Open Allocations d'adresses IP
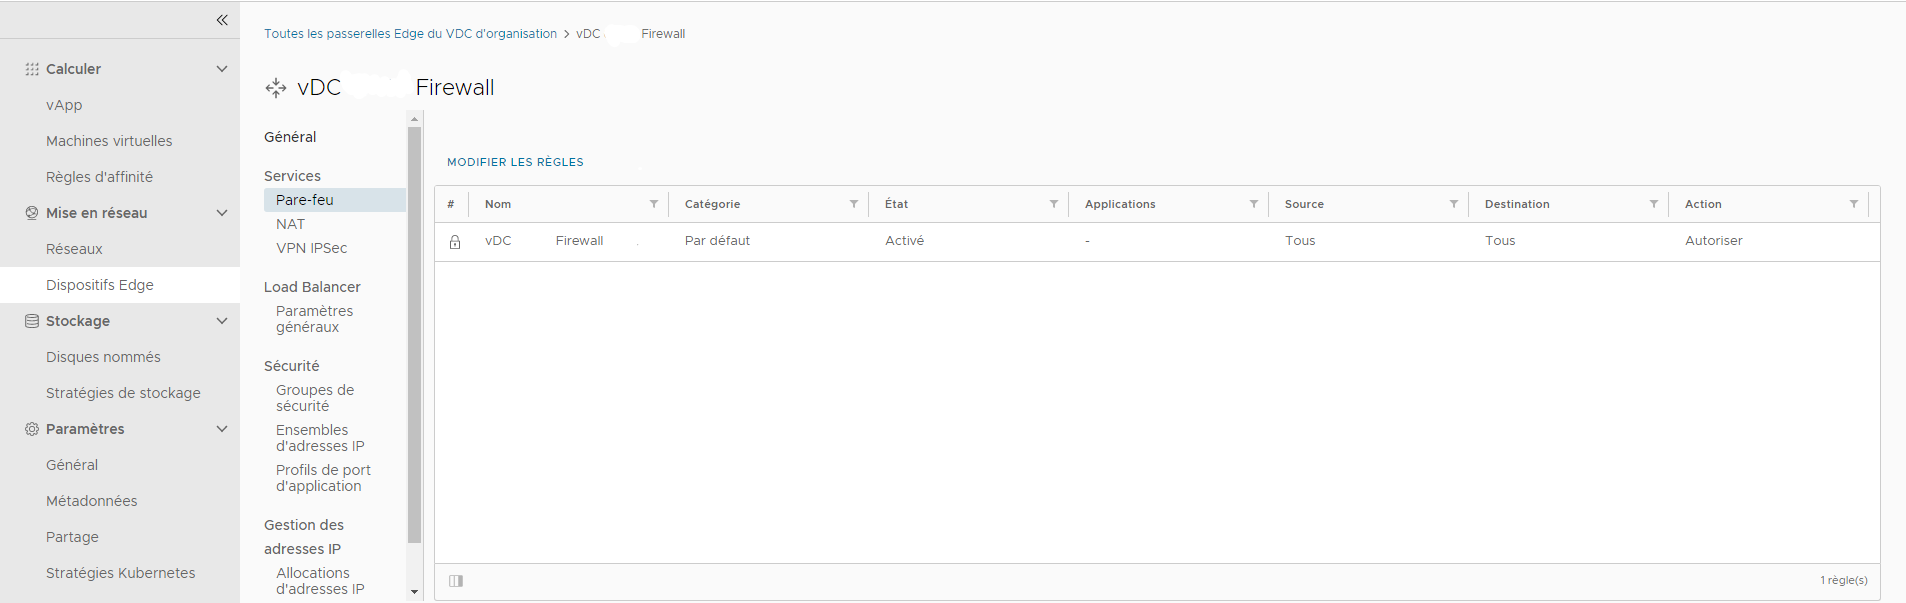The image size is (1906, 603). 320,581
